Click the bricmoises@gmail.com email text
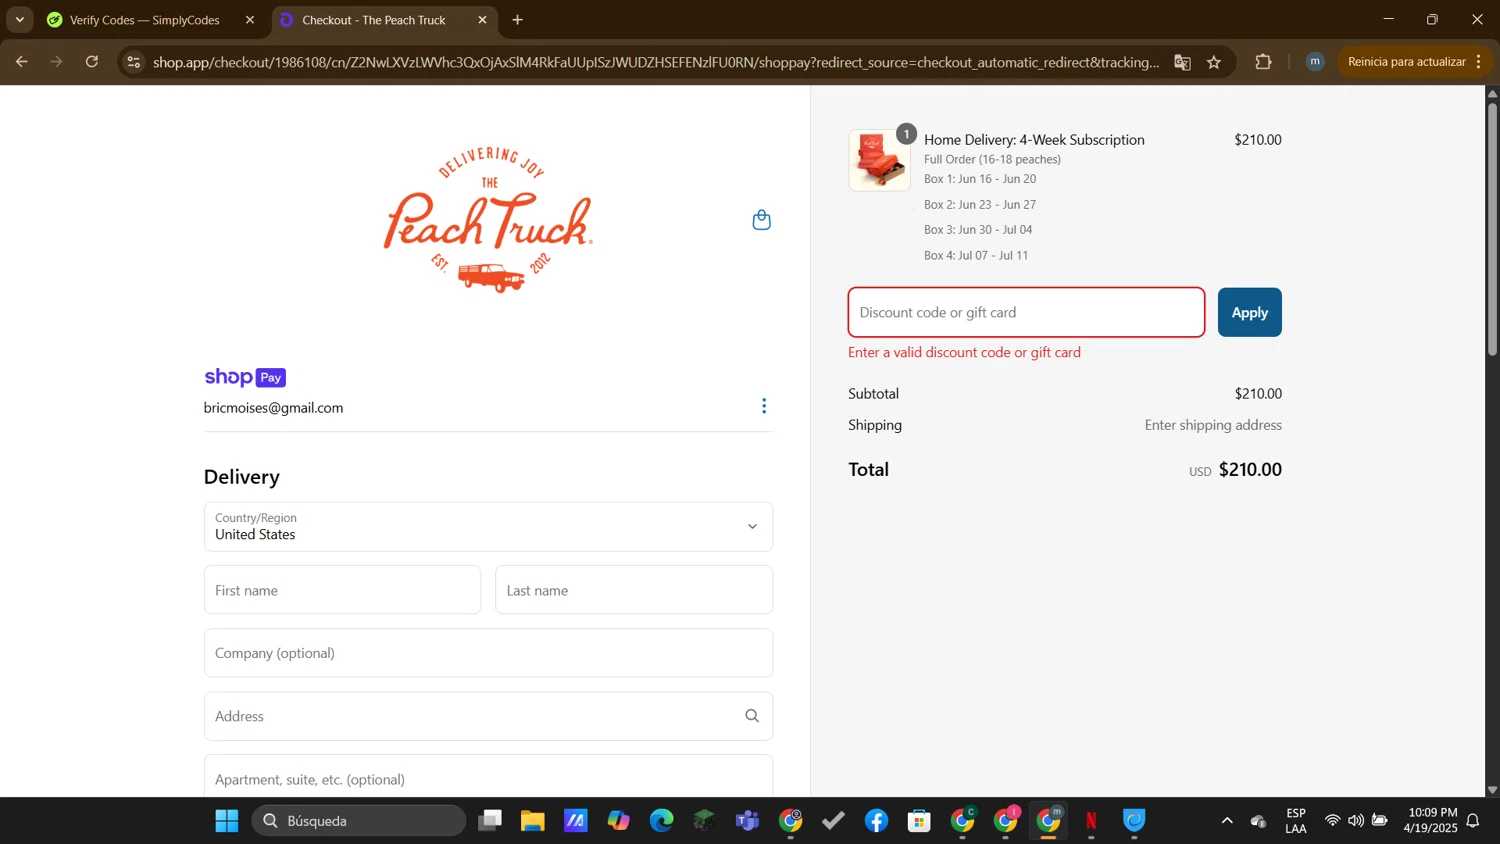1500x844 pixels. [x=273, y=408]
